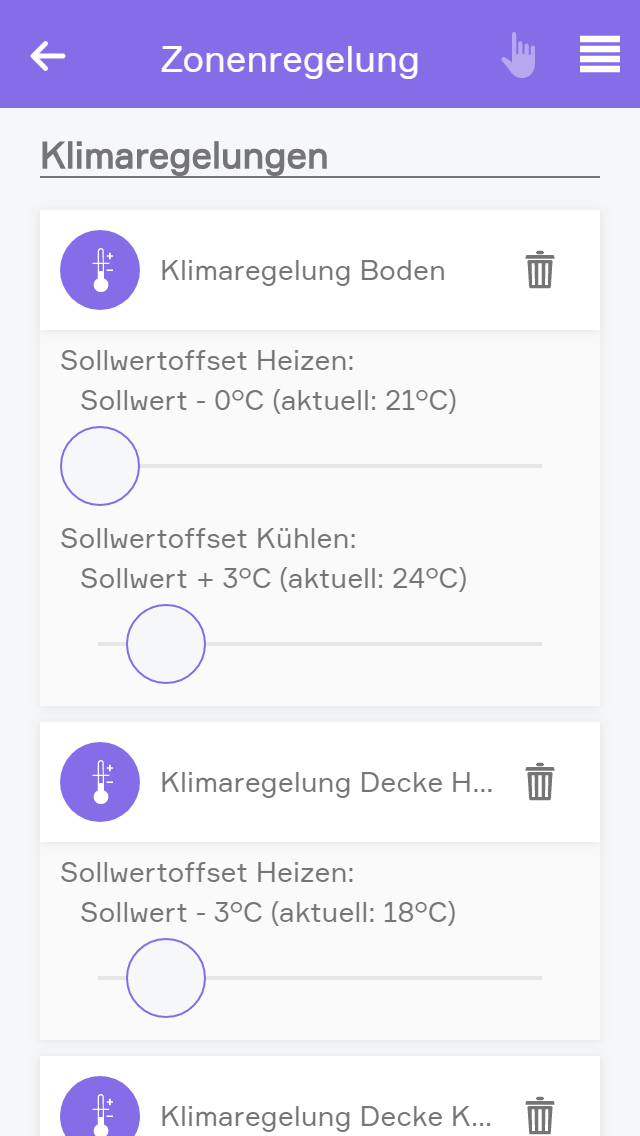
Task: Click thermometer icon of Klimaregelung Decke K...
Action: point(100,1114)
